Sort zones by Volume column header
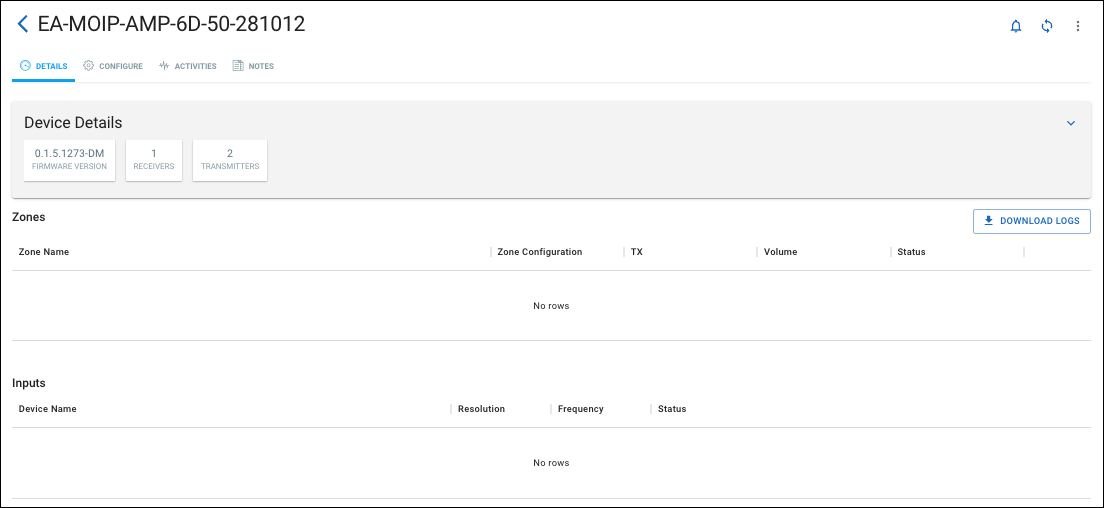Image resolution: width=1104 pixels, height=508 pixels. click(x=780, y=252)
